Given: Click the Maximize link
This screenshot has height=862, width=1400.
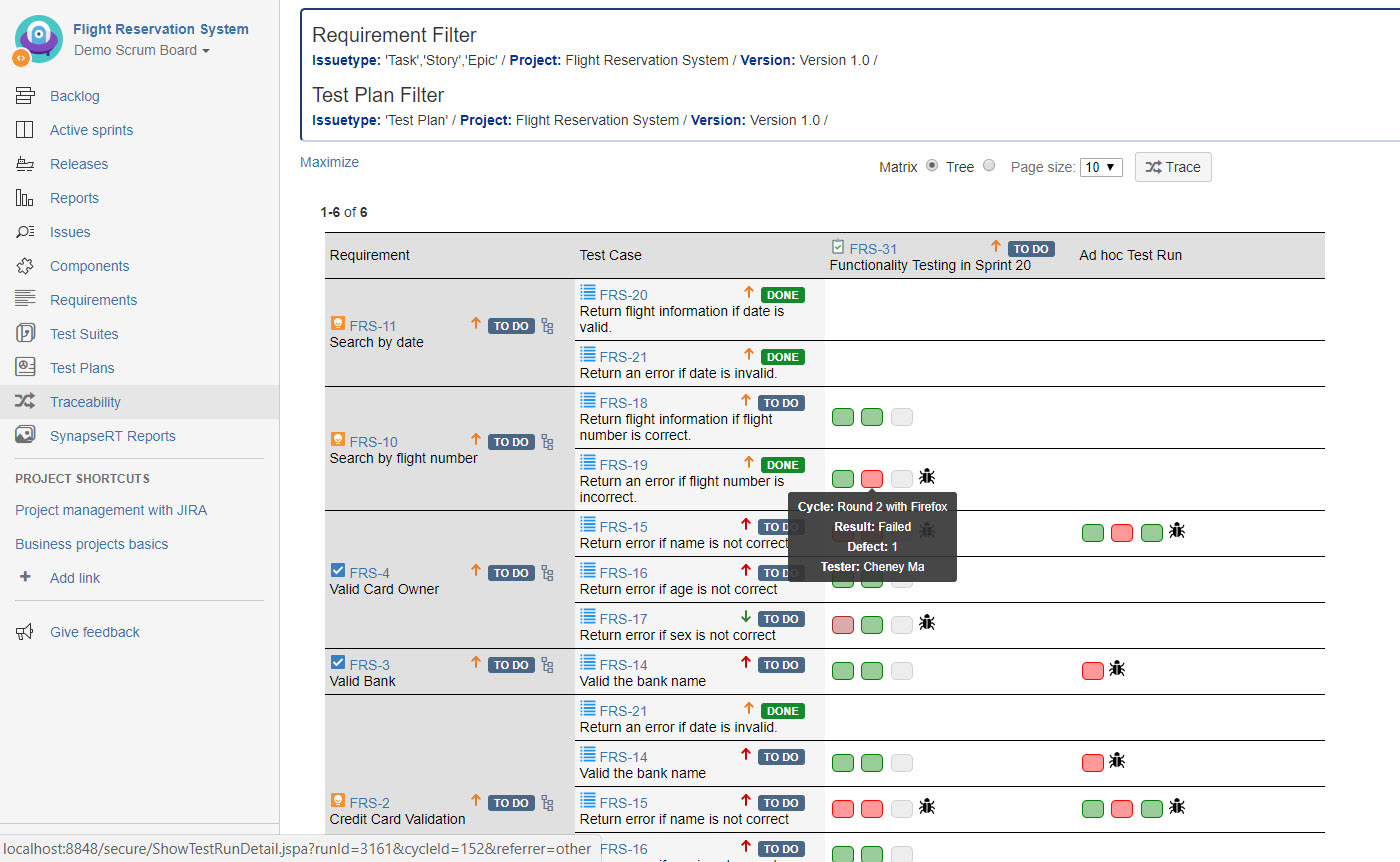Looking at the screenshot, I should [329, 162].
